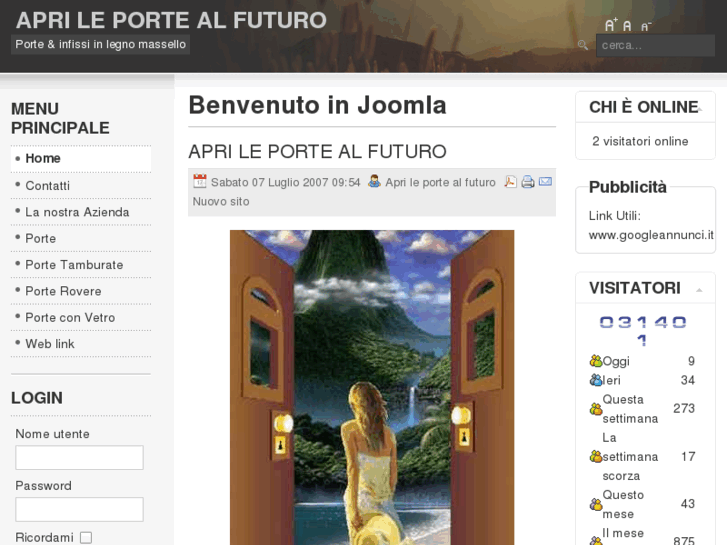The width and height of the screenshot is (727, 545).
Task: Click the '2 visitatori online' text
Action: [x=640, y=141]
